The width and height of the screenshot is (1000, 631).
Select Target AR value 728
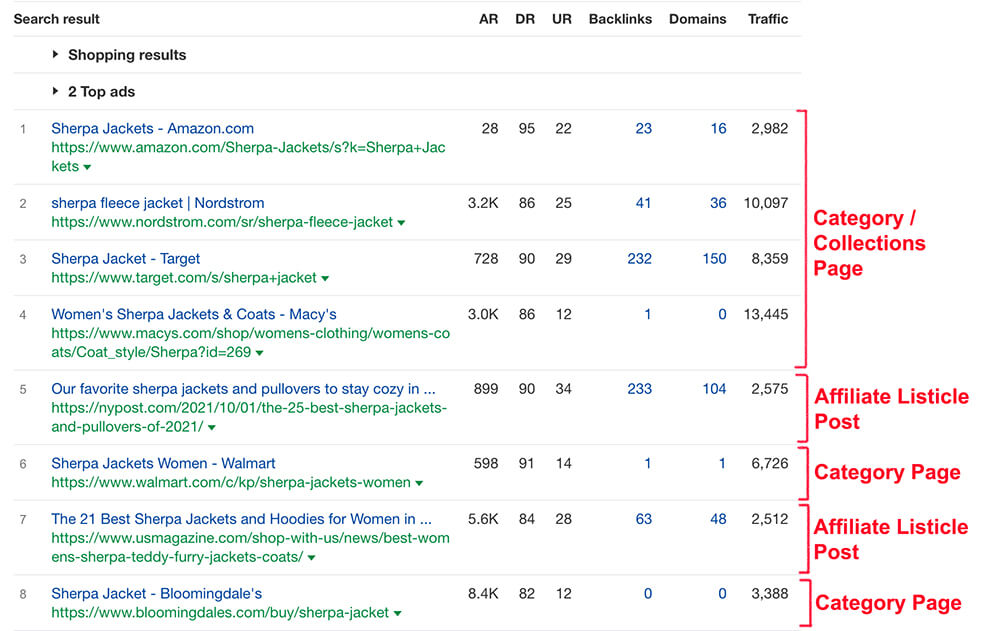tap(486, 258)
